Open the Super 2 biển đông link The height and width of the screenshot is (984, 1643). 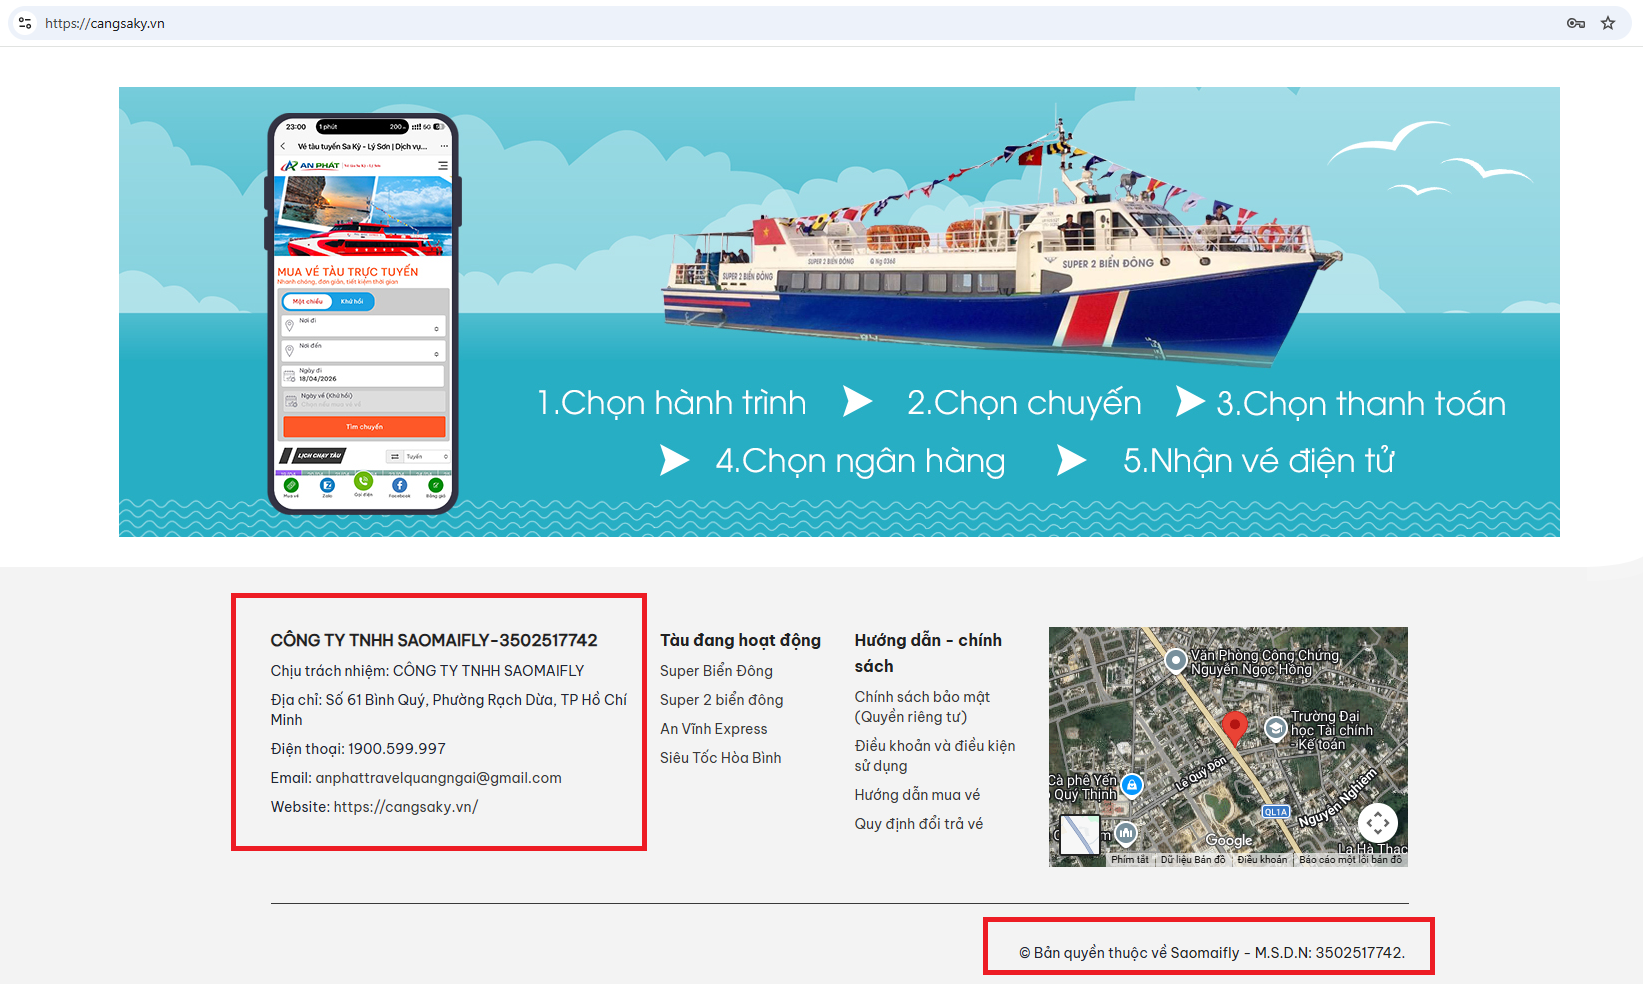pos(722,700)
